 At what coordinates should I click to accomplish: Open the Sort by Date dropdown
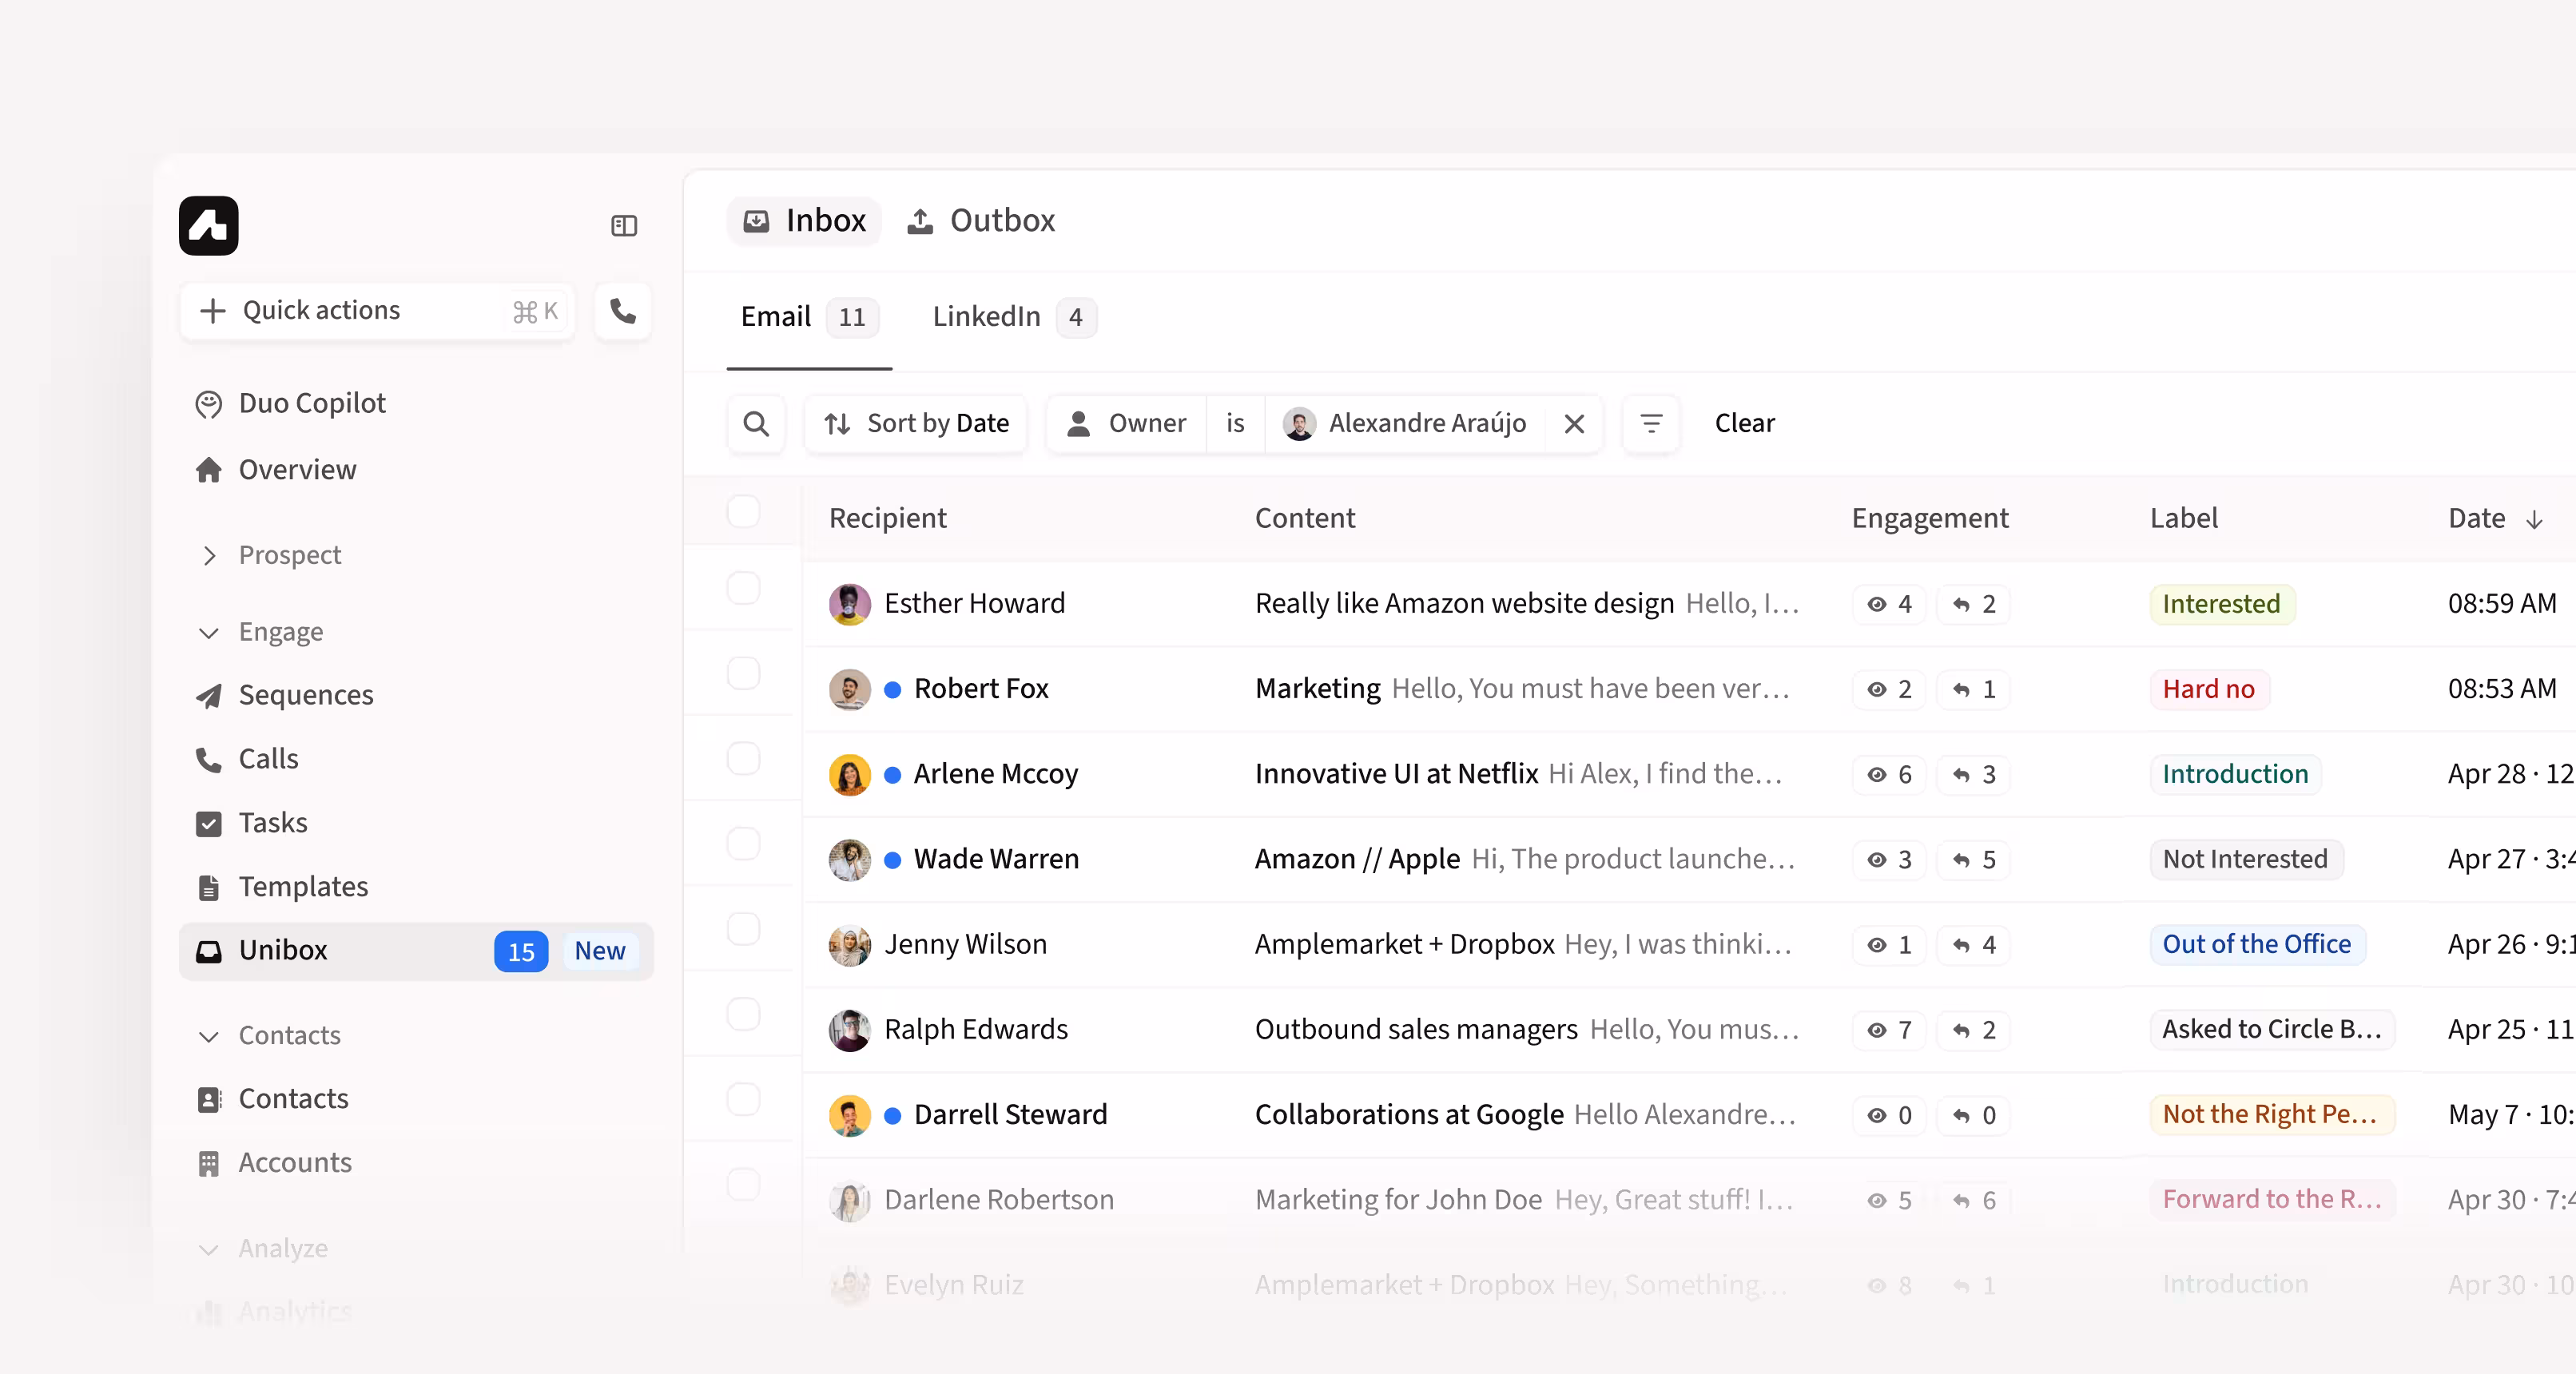tap(916, 424)
